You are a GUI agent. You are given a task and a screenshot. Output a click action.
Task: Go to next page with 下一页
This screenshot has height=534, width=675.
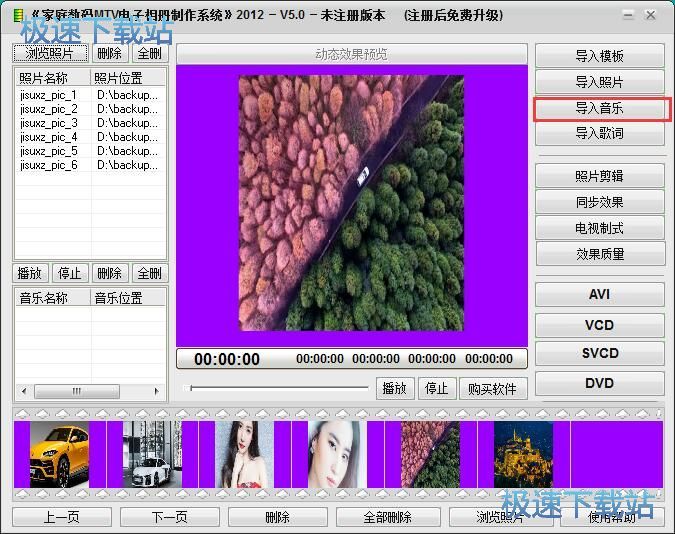[169, 517]
